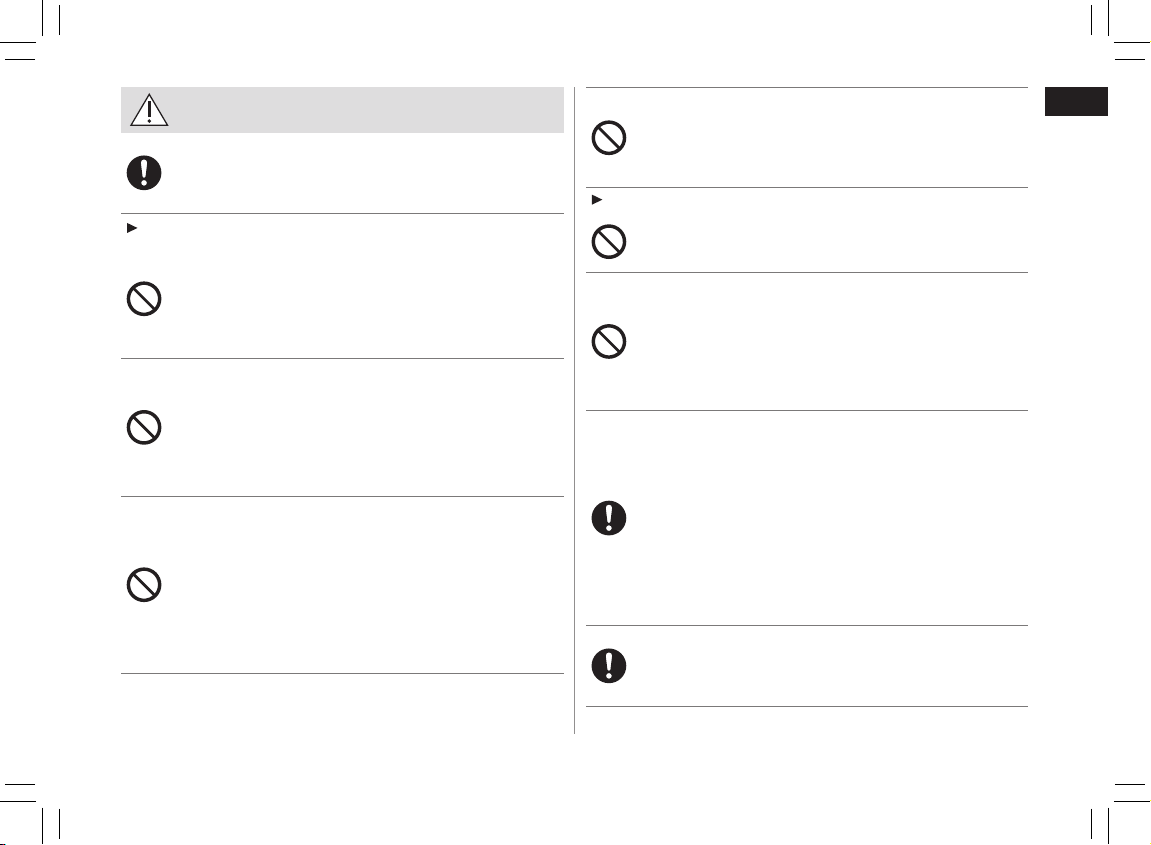Open the black section tab at page edge
This screenshot has height=845, width=1151.
tap(1076, 101)
